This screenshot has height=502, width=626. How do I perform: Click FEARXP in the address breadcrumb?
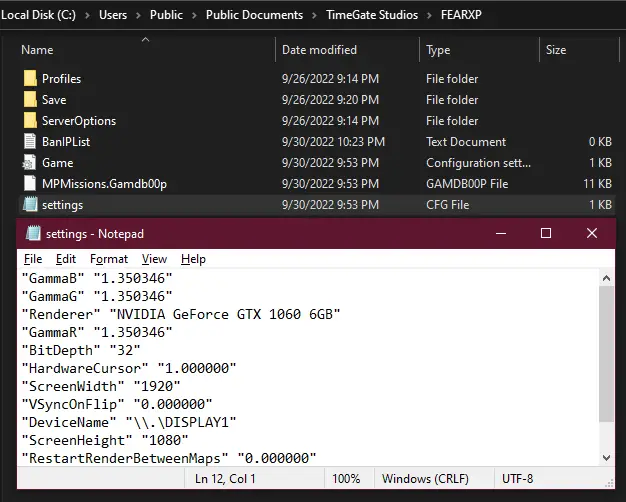coord(461,15)
